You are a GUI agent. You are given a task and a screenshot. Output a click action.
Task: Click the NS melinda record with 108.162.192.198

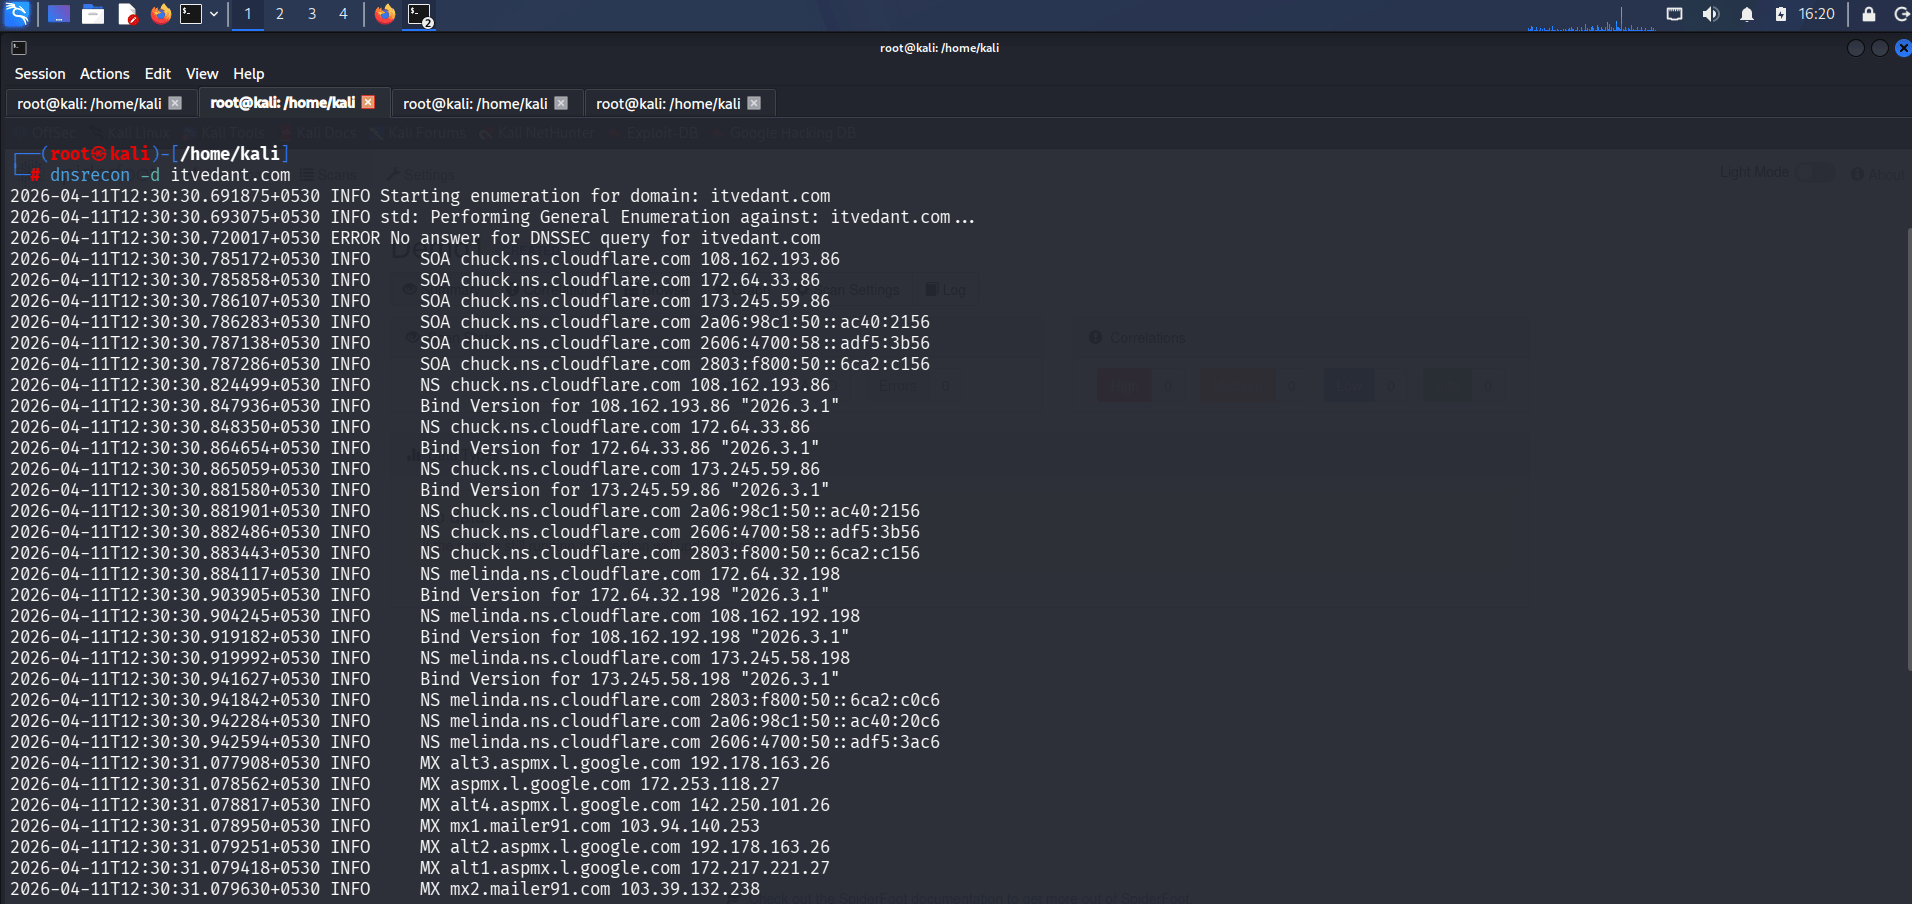point(435,616)
